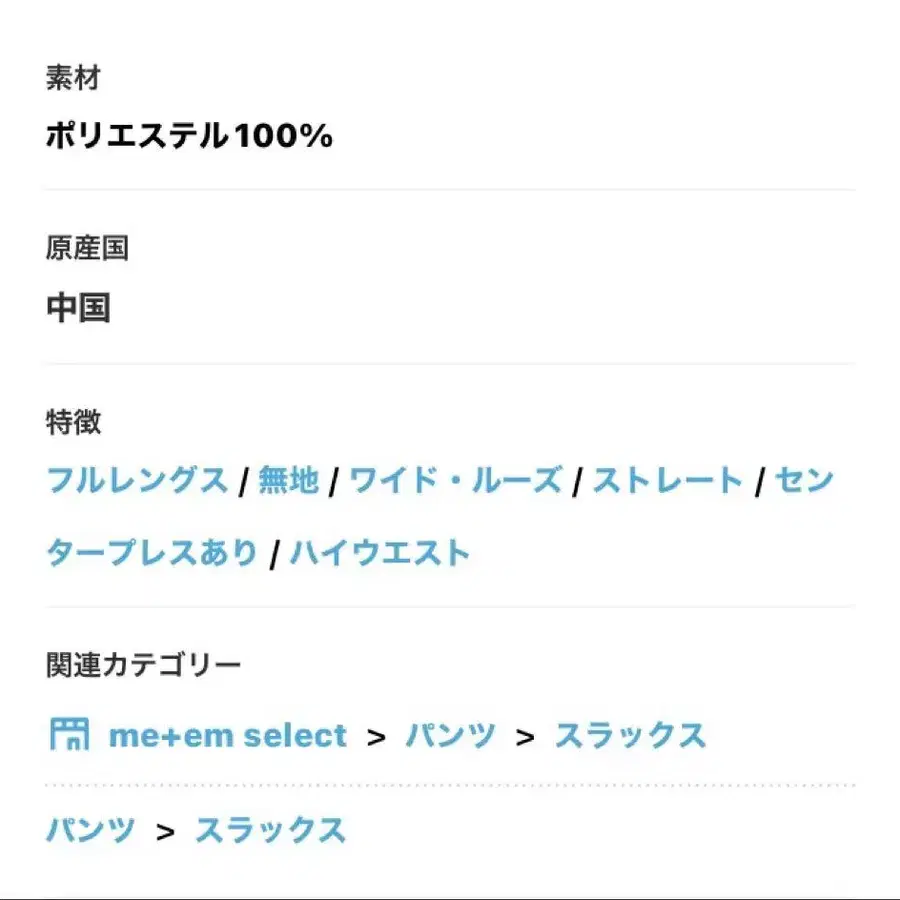
Task: Open スラックス in the me+em select breadcrumb
Action: click(x=630, y=735)
